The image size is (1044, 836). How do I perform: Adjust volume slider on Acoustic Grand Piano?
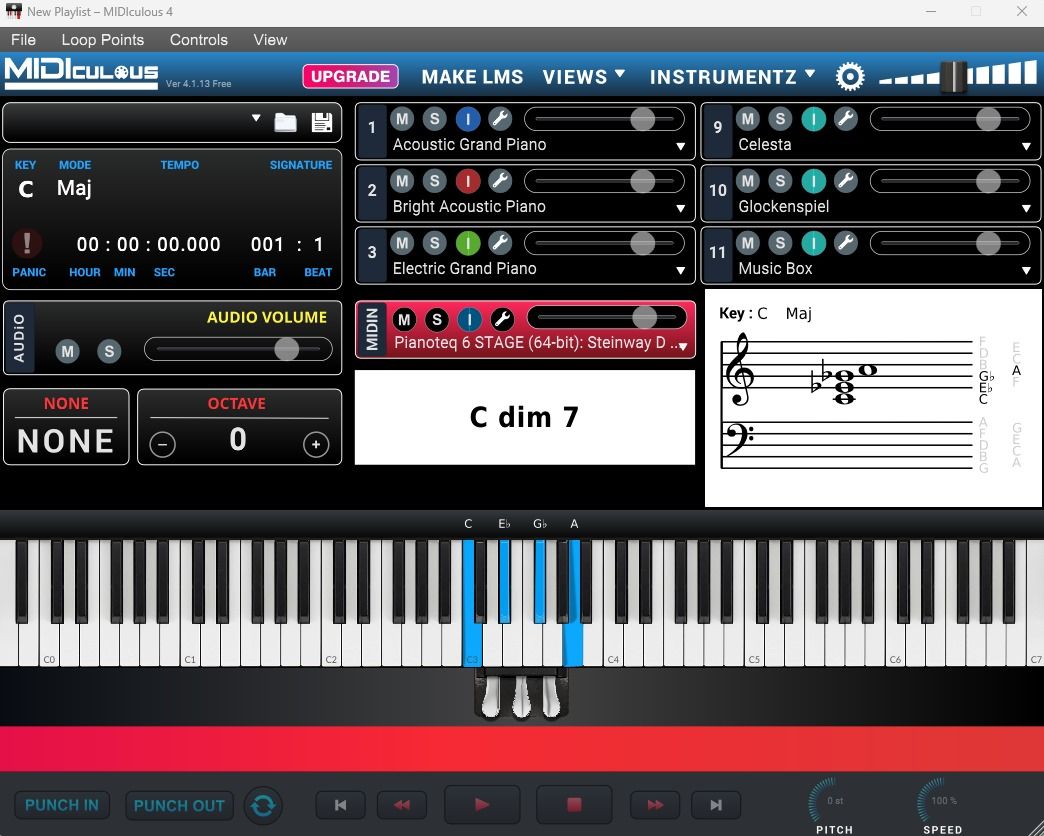click(605, 119)
